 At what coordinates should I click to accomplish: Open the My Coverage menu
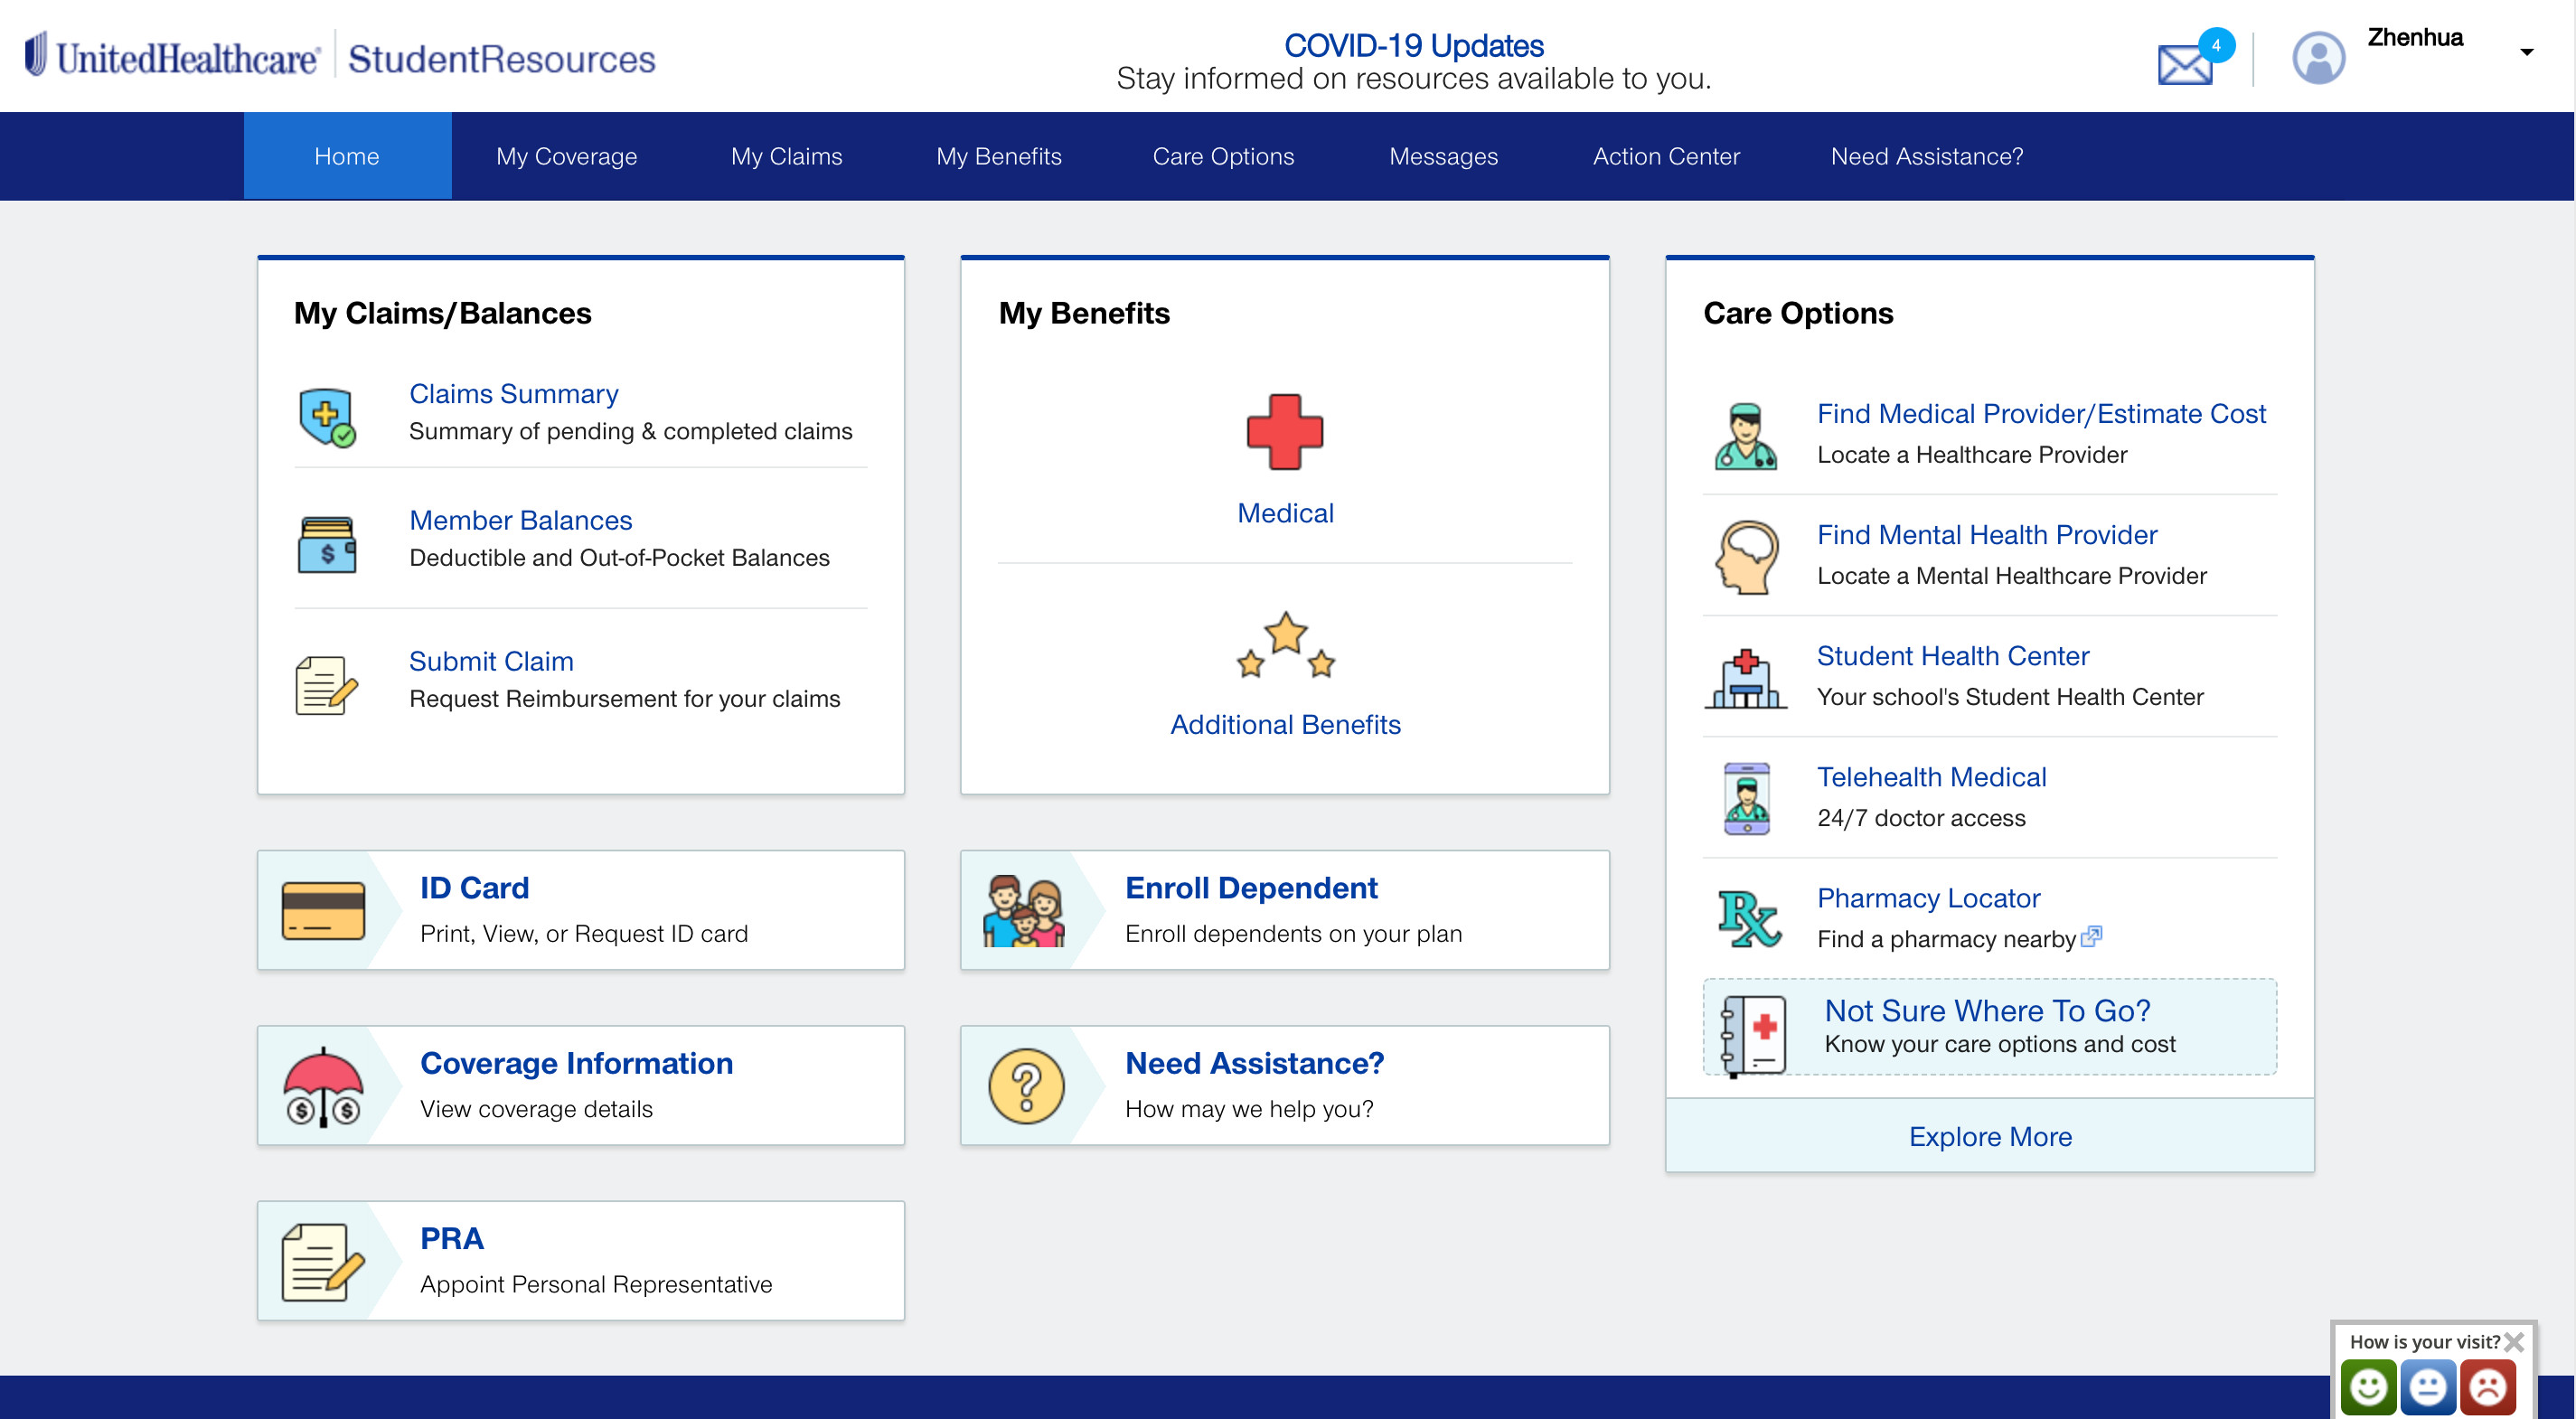[566, 156]
